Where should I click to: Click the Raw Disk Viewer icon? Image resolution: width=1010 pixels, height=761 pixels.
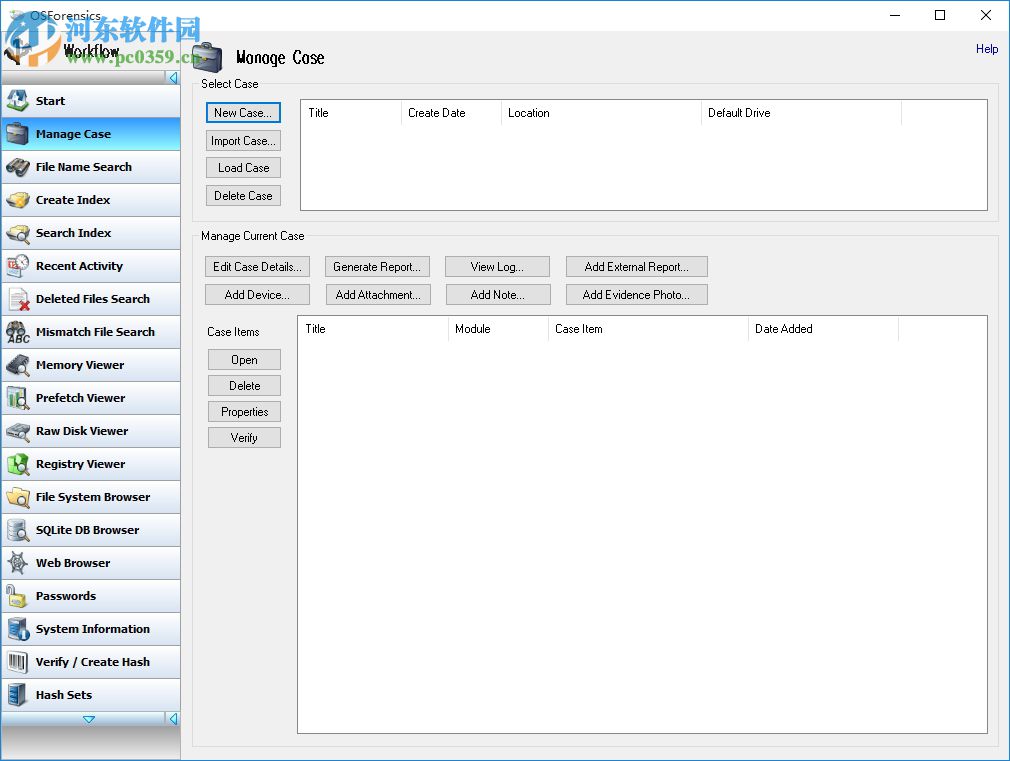(x=17, y=431)
